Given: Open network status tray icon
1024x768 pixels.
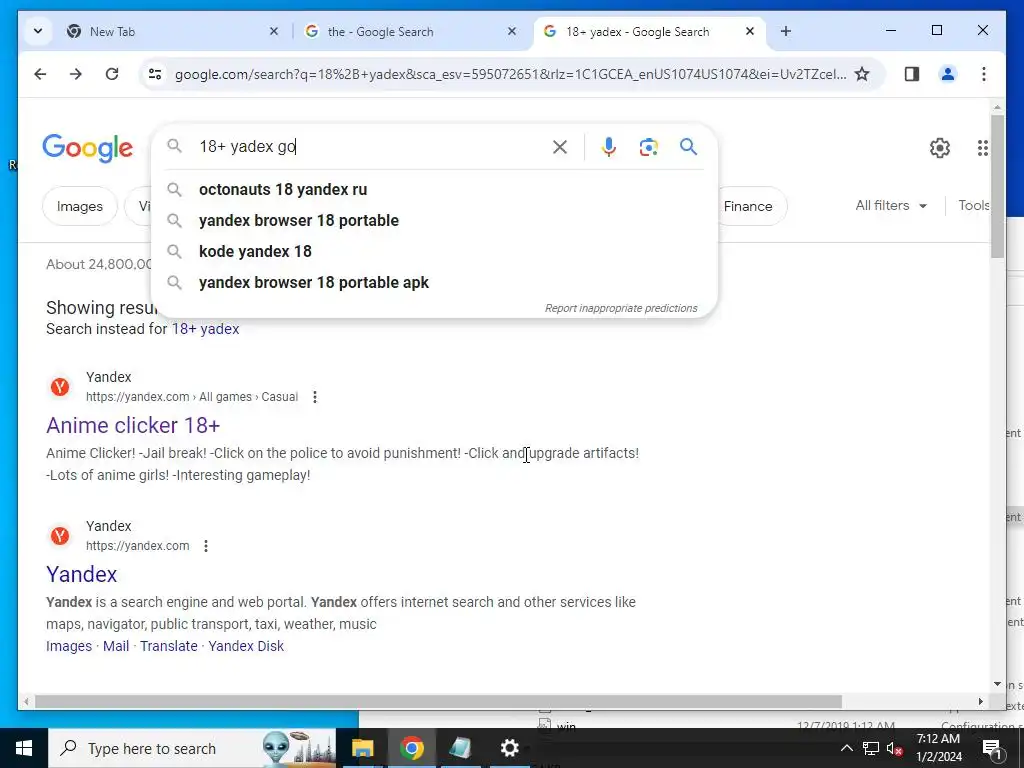Looking at the screenshot, I should click(x=871, y=748).
